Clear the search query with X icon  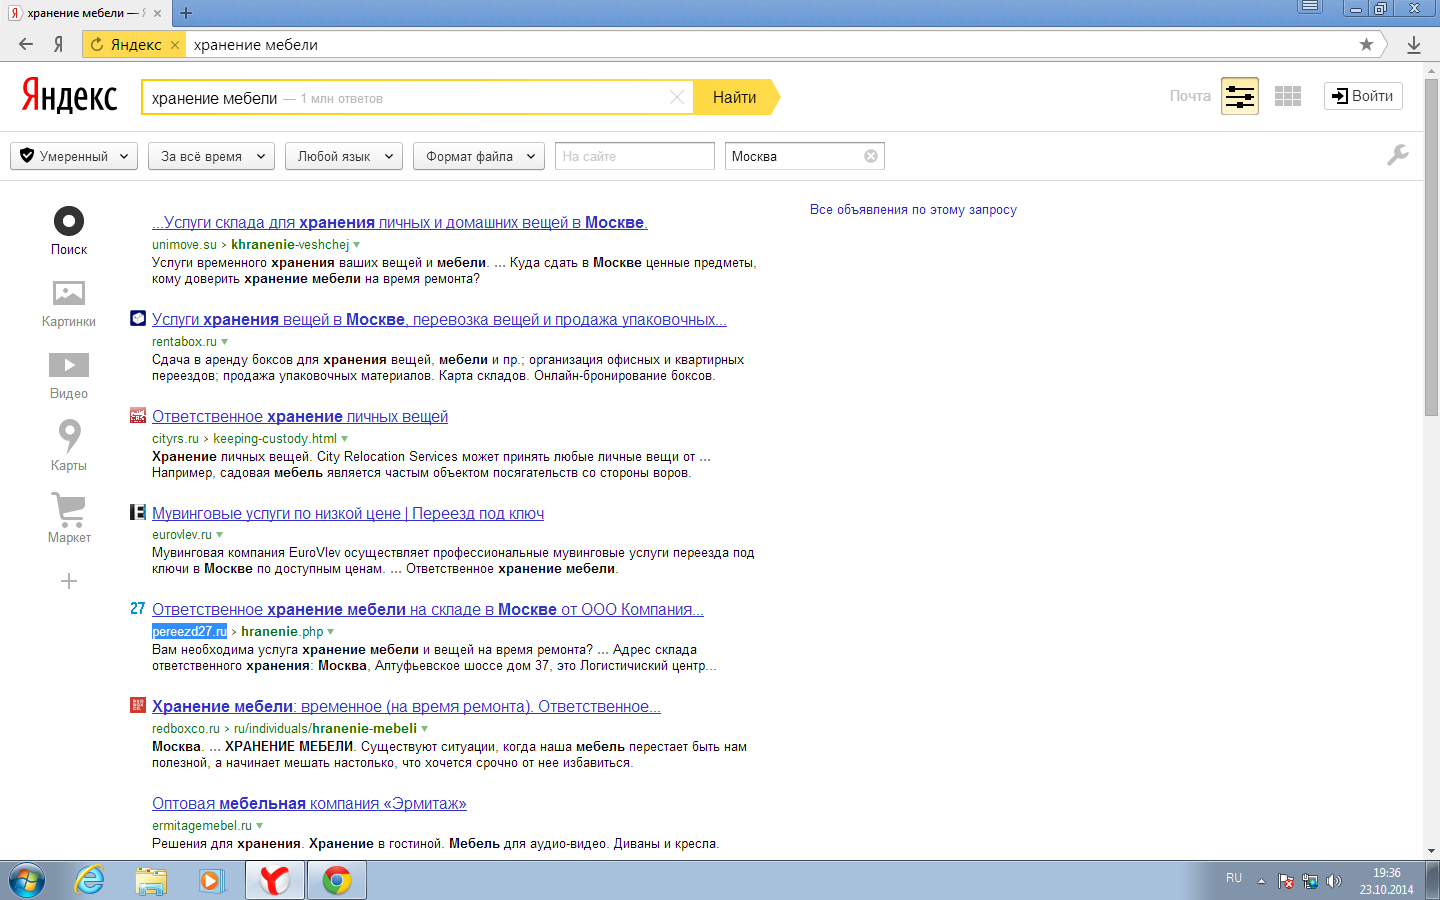(x=677, y=97)
